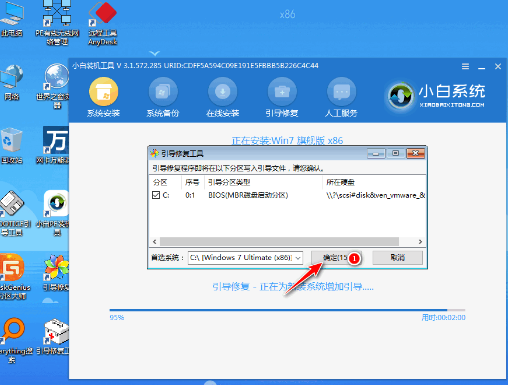
Task: Select the BIOS MBR partition row
Action: [x=287, y=195]
